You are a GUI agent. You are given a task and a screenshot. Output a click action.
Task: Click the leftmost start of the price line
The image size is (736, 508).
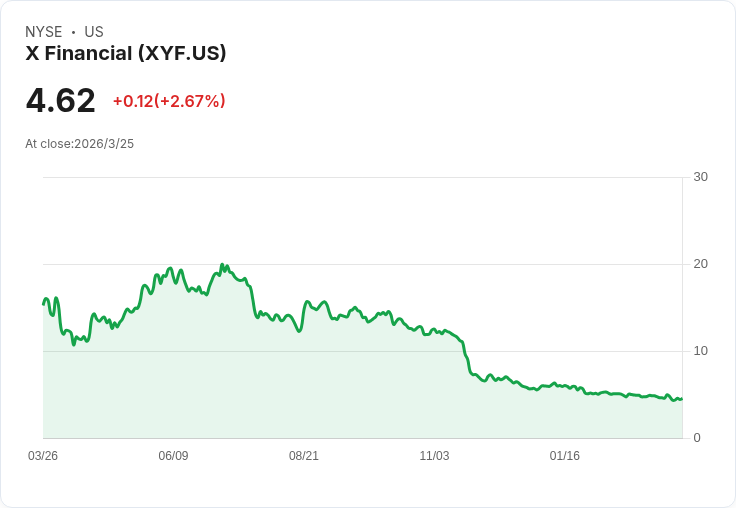point(44,303)
